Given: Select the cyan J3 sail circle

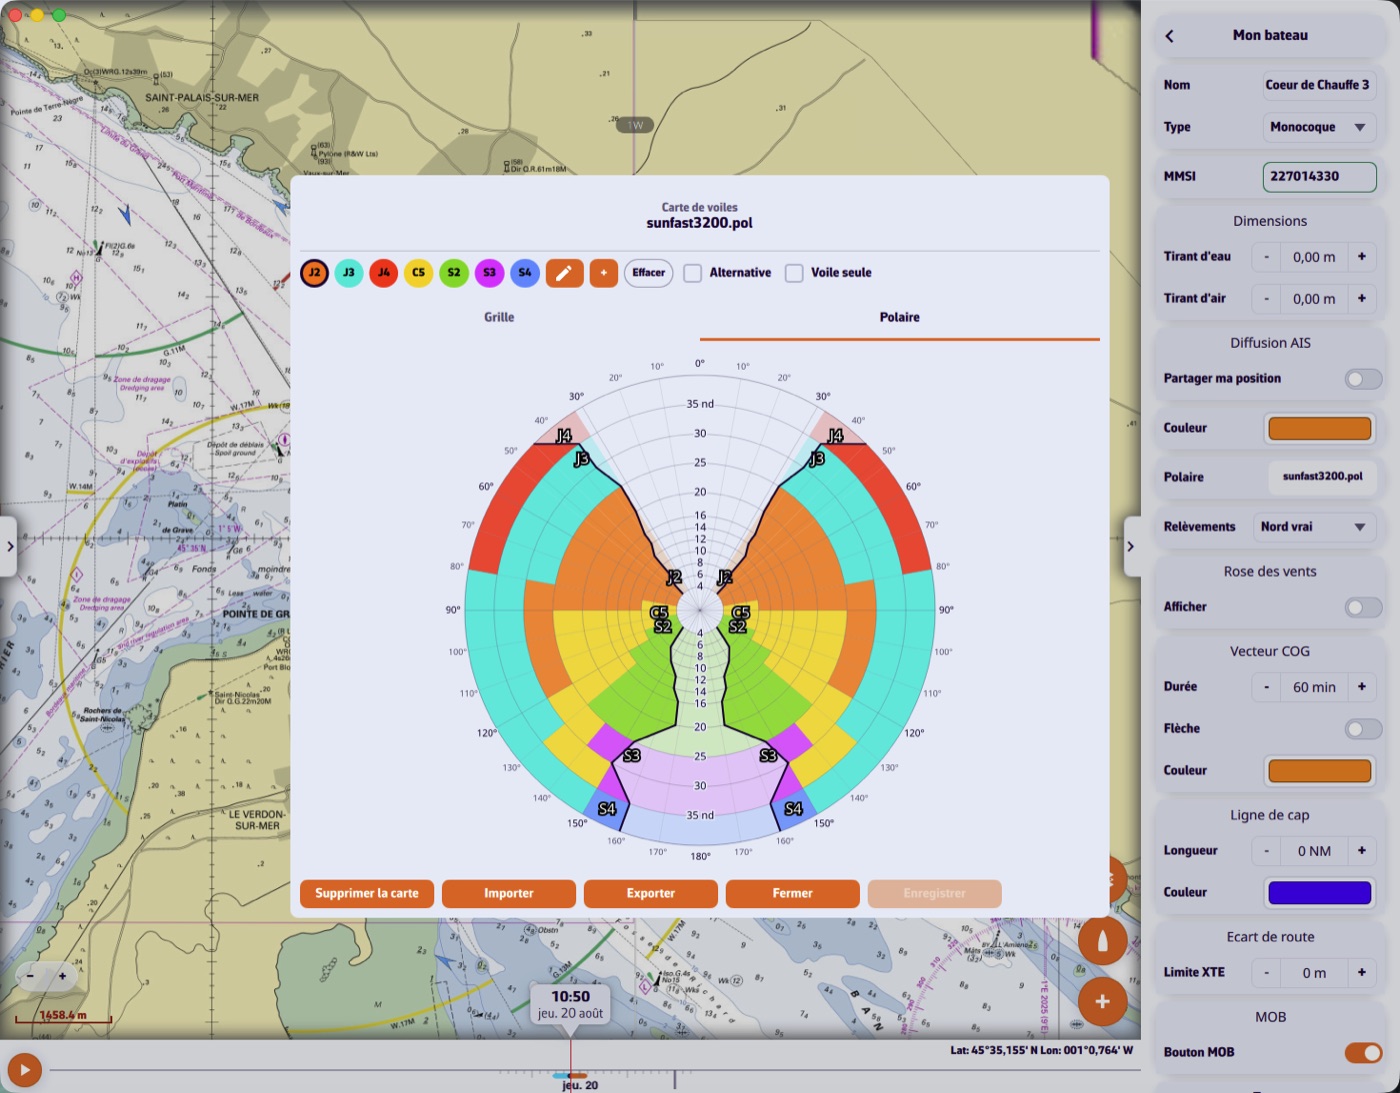Looking at the screenshot, I should [349, 273].
